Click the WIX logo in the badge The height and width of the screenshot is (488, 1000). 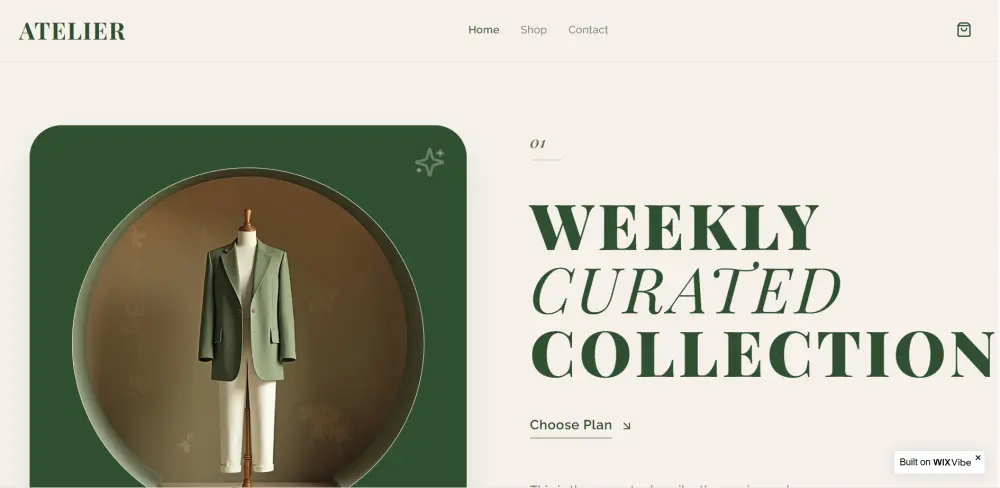click(x=941, y=462)
